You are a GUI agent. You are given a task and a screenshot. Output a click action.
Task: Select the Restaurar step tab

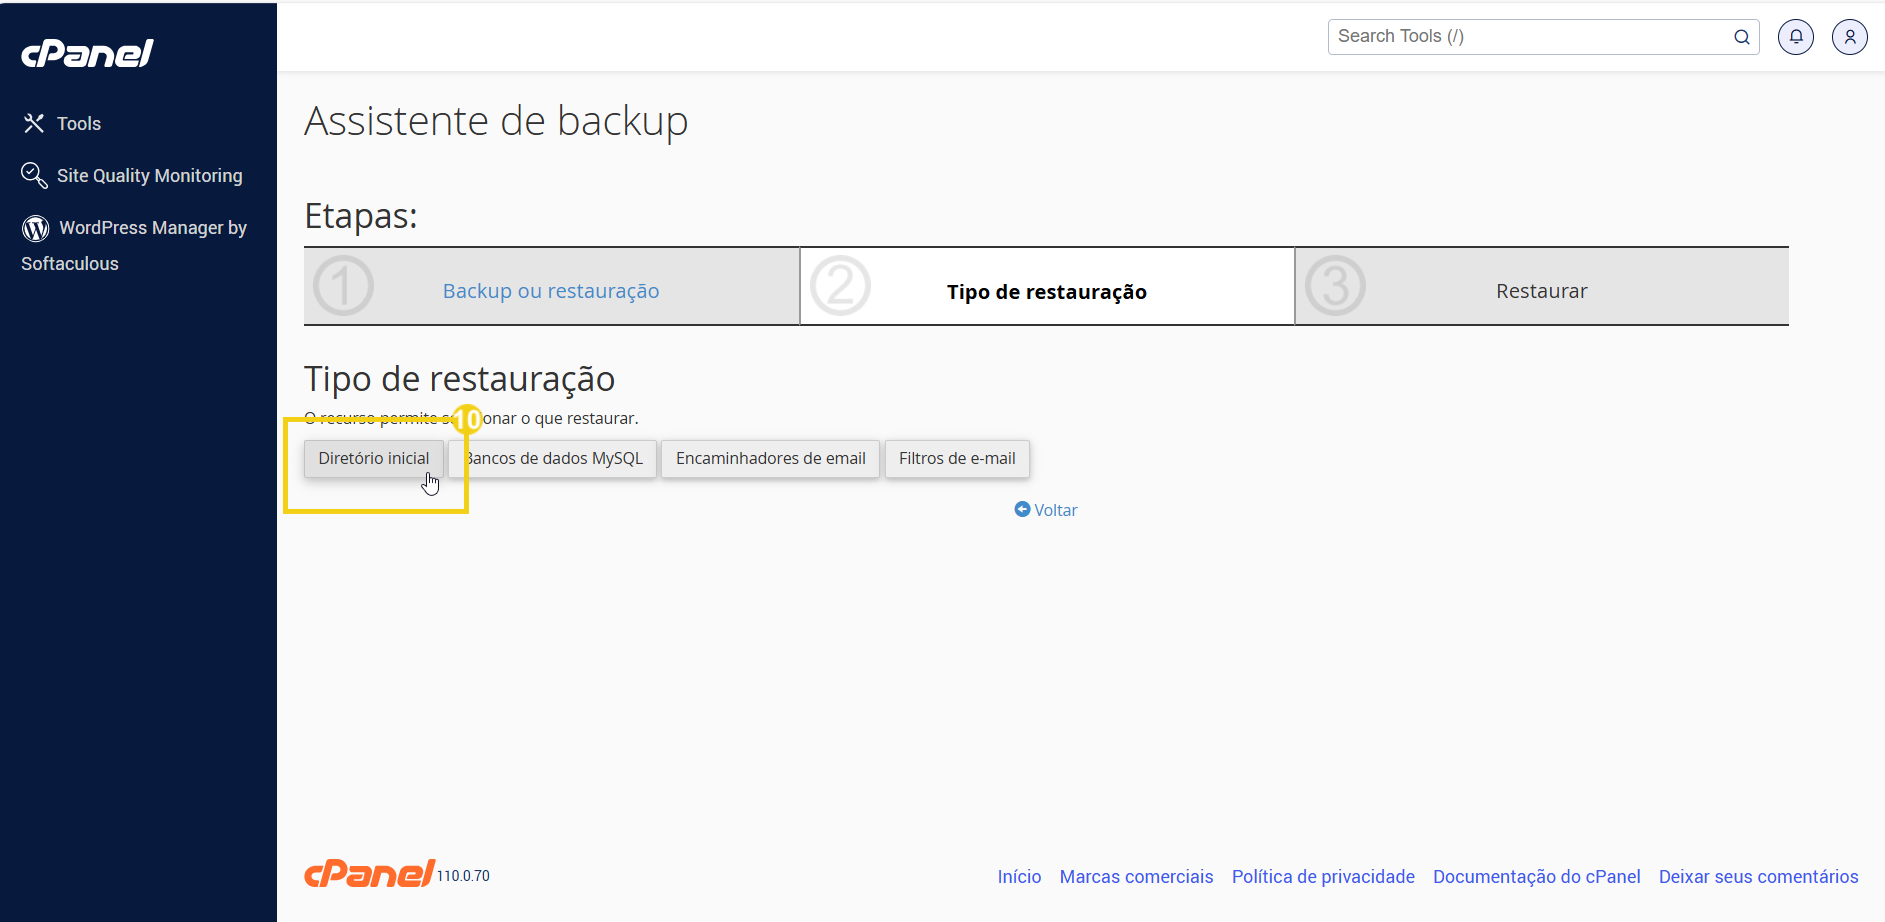[x=1542, y=287]
